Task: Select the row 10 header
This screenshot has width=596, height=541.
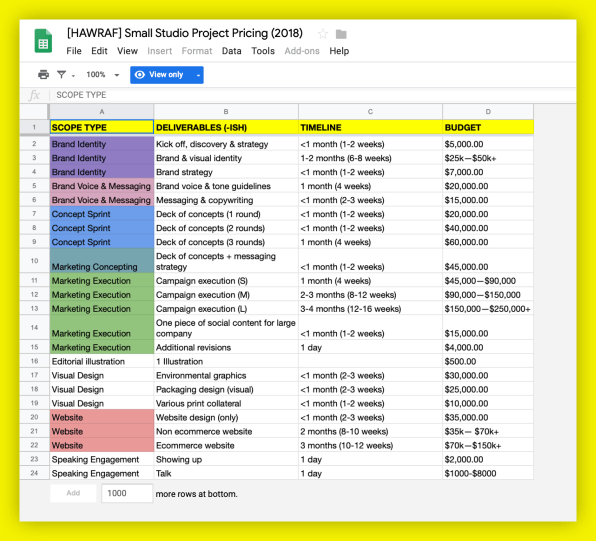Action: pyautogui.click(x=35, y=261)
